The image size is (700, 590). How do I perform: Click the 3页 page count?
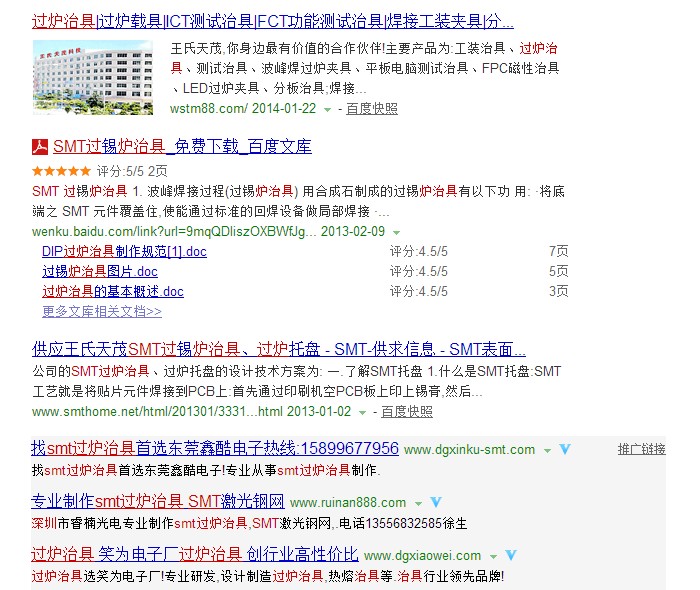point(558,291)
